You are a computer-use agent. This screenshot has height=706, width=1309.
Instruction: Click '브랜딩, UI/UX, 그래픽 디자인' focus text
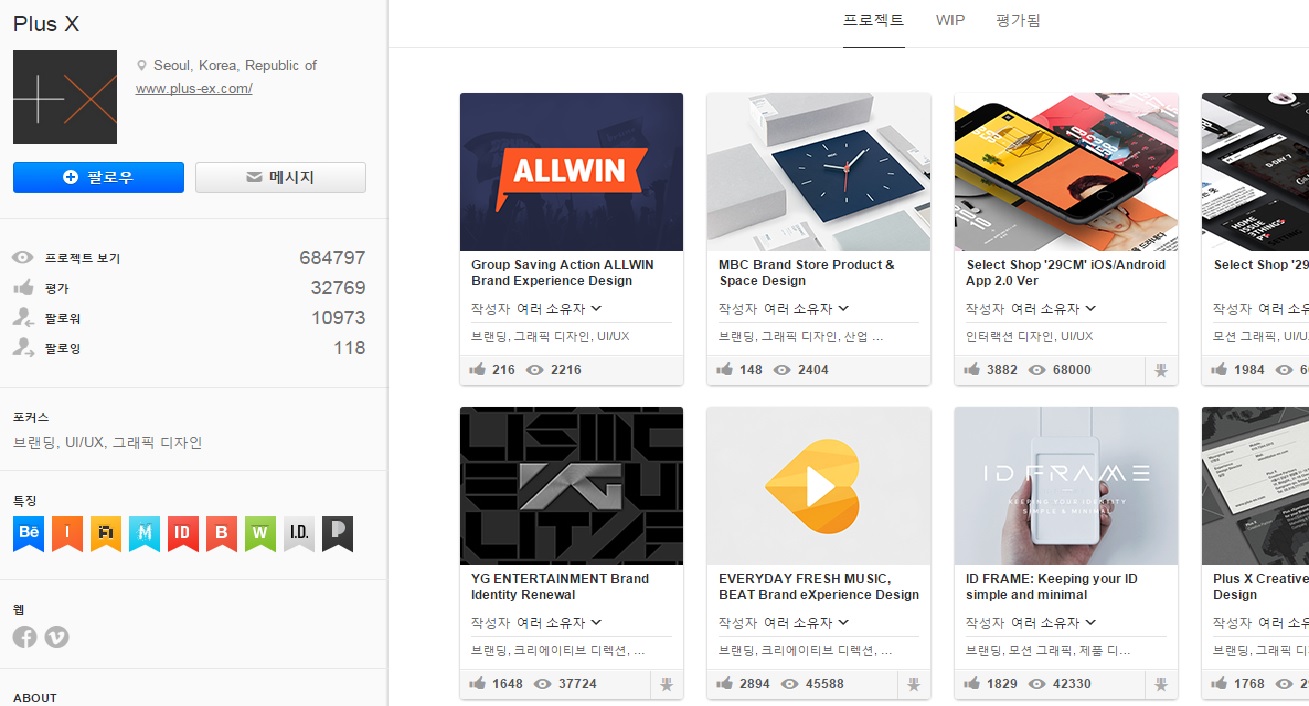tap(108, 442)
